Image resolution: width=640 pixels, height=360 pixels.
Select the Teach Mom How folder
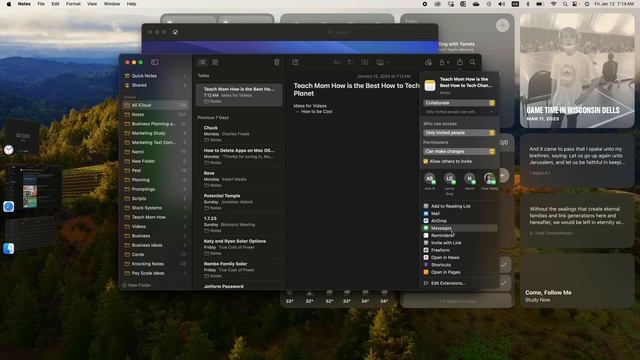(155, 217)
